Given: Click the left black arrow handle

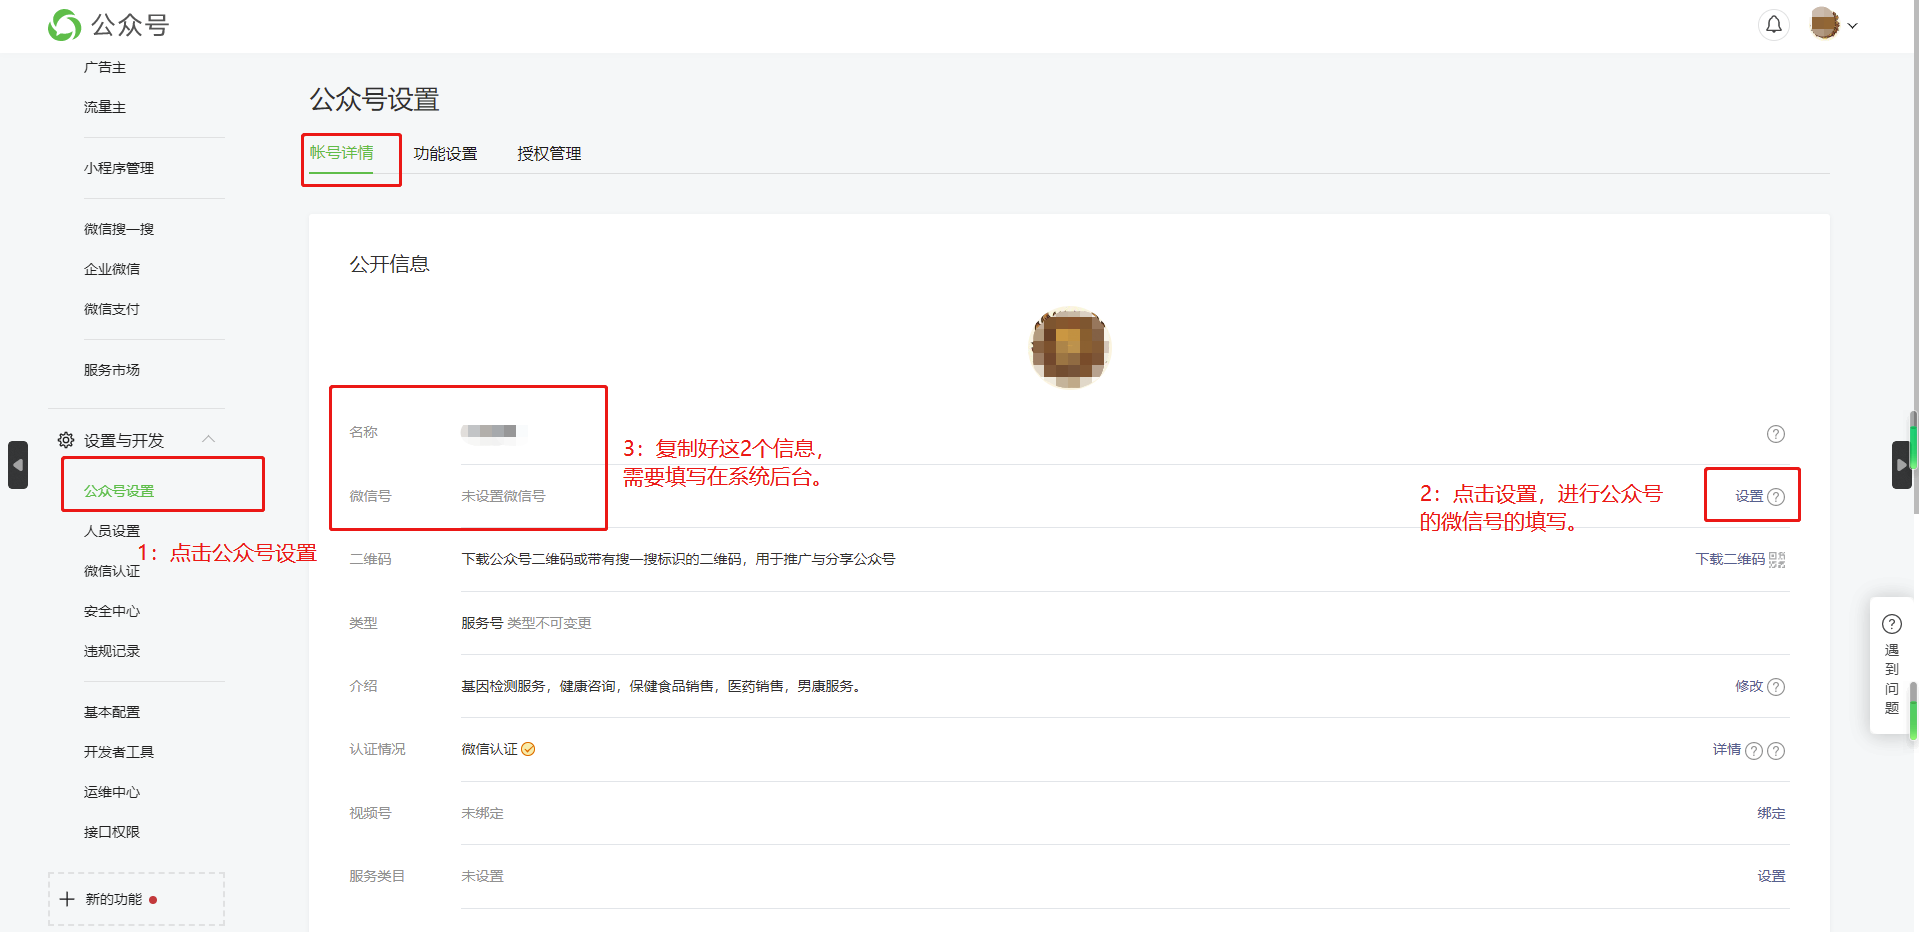Looking at the screenshot, I should click(18, 465).
